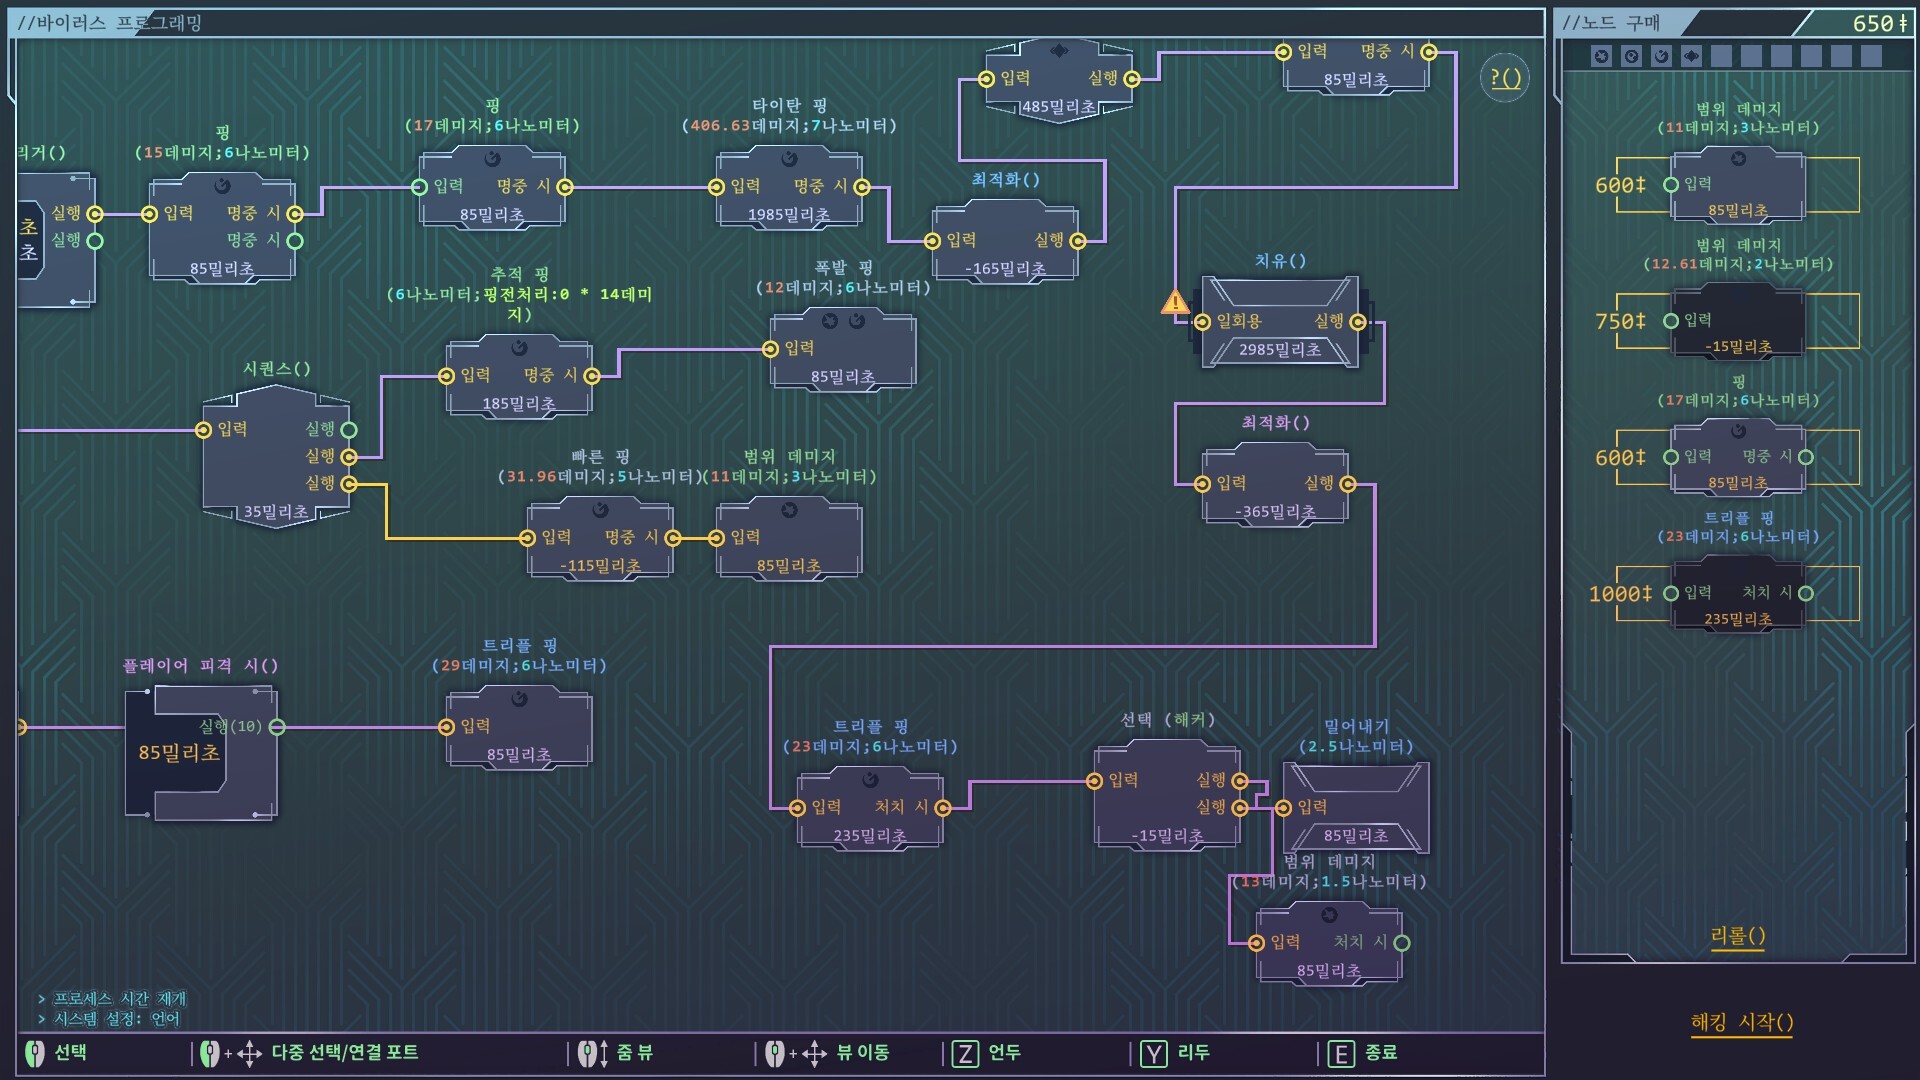Click second 명중 시 port on leftmost 핑 node
The width and height of the screenshot is (1920, 1080).
click(295, 241)
